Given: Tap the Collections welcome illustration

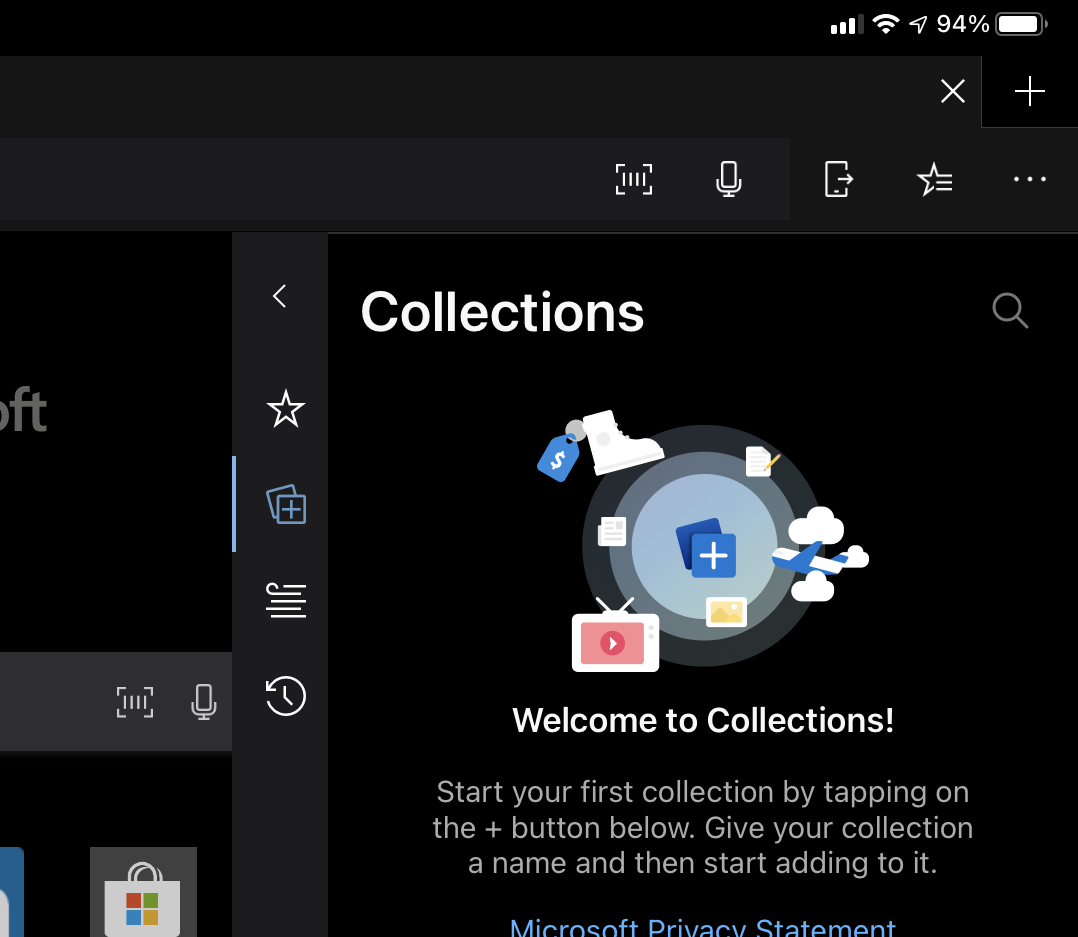Looking at the screenshot, I should [x=703, y=540].
